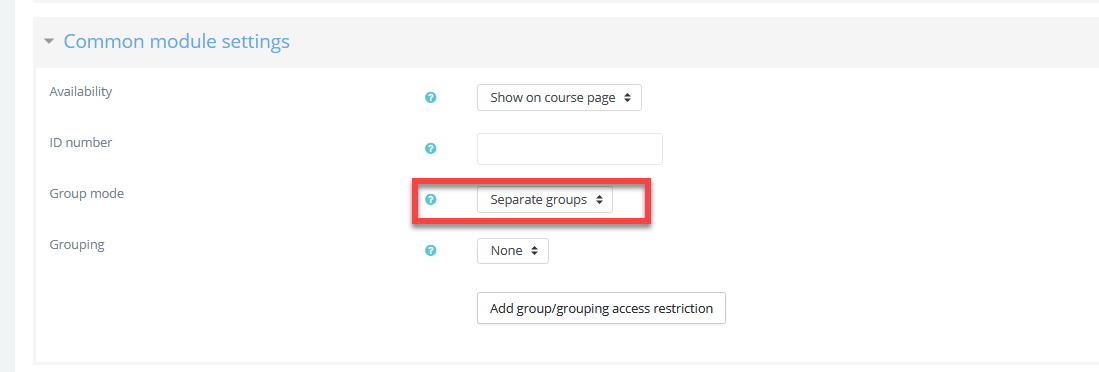Viewport: 1099px width, 372px height.
Task: Open help for Availability setting
Action: point(431,97)
